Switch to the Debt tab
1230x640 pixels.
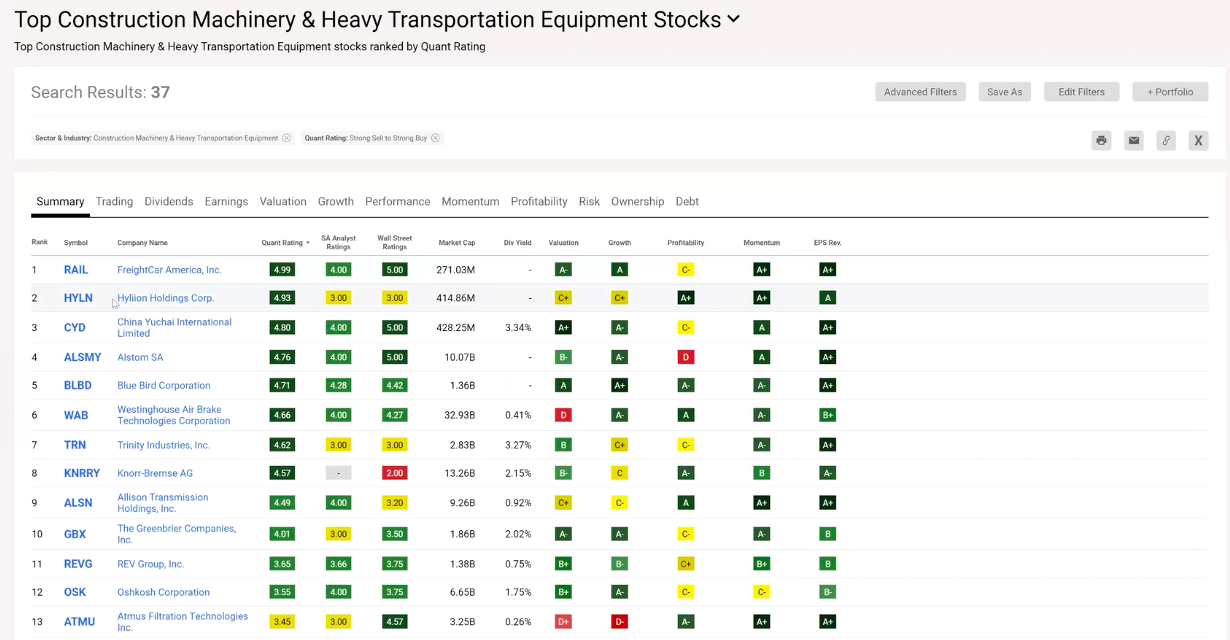687,201
